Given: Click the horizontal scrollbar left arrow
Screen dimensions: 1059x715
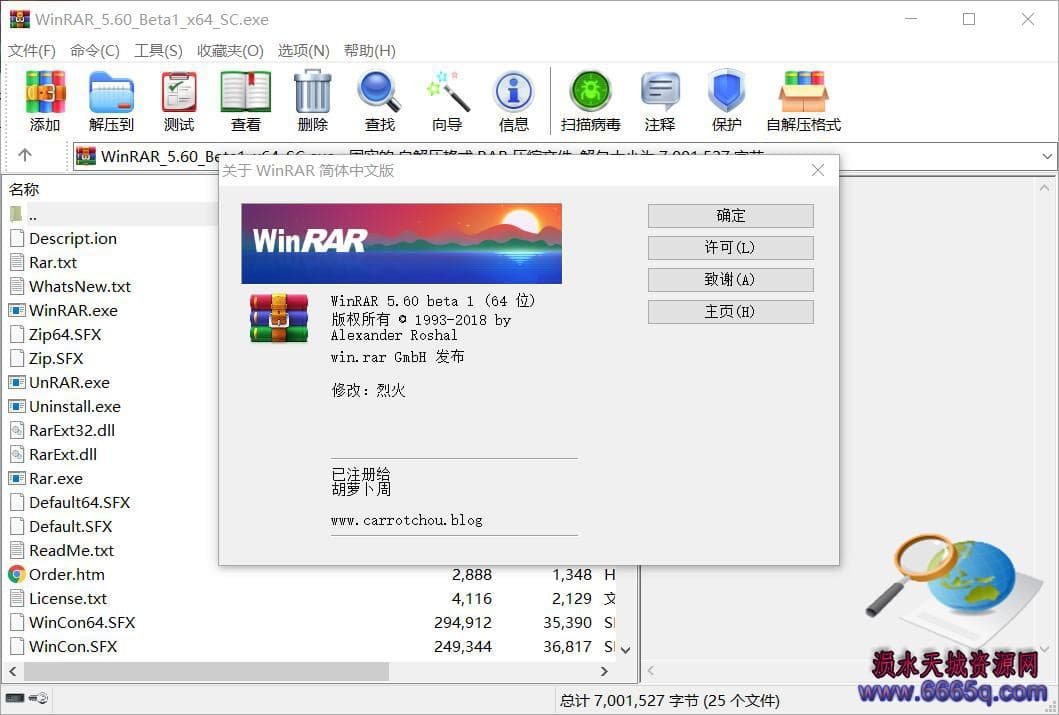Looking at the screenshot, I should pos(13,671).
